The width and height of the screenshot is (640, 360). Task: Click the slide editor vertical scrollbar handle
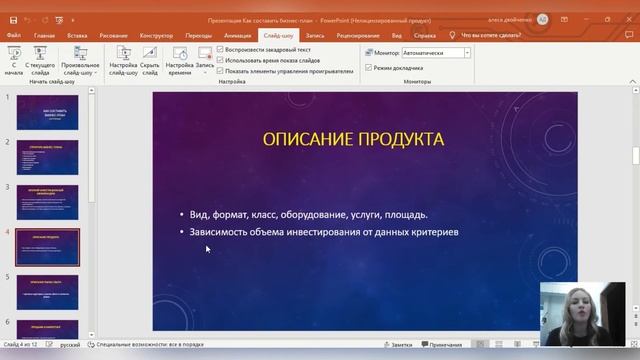636,156
